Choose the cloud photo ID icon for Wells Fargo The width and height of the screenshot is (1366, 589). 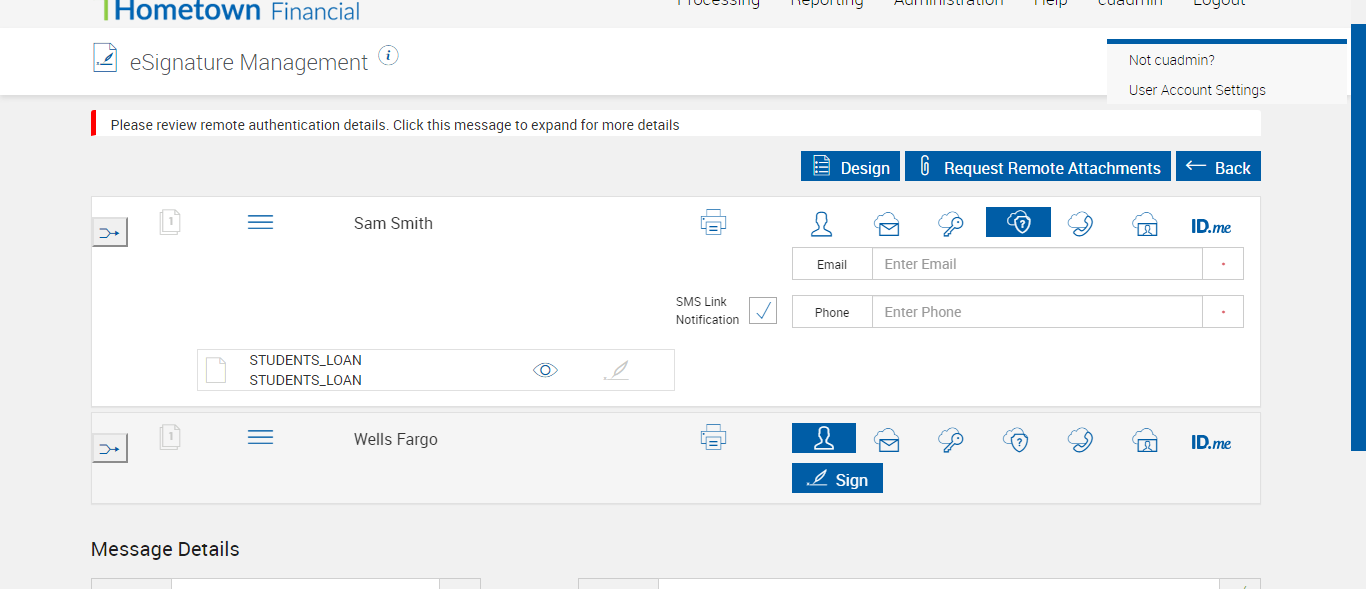1145,439
